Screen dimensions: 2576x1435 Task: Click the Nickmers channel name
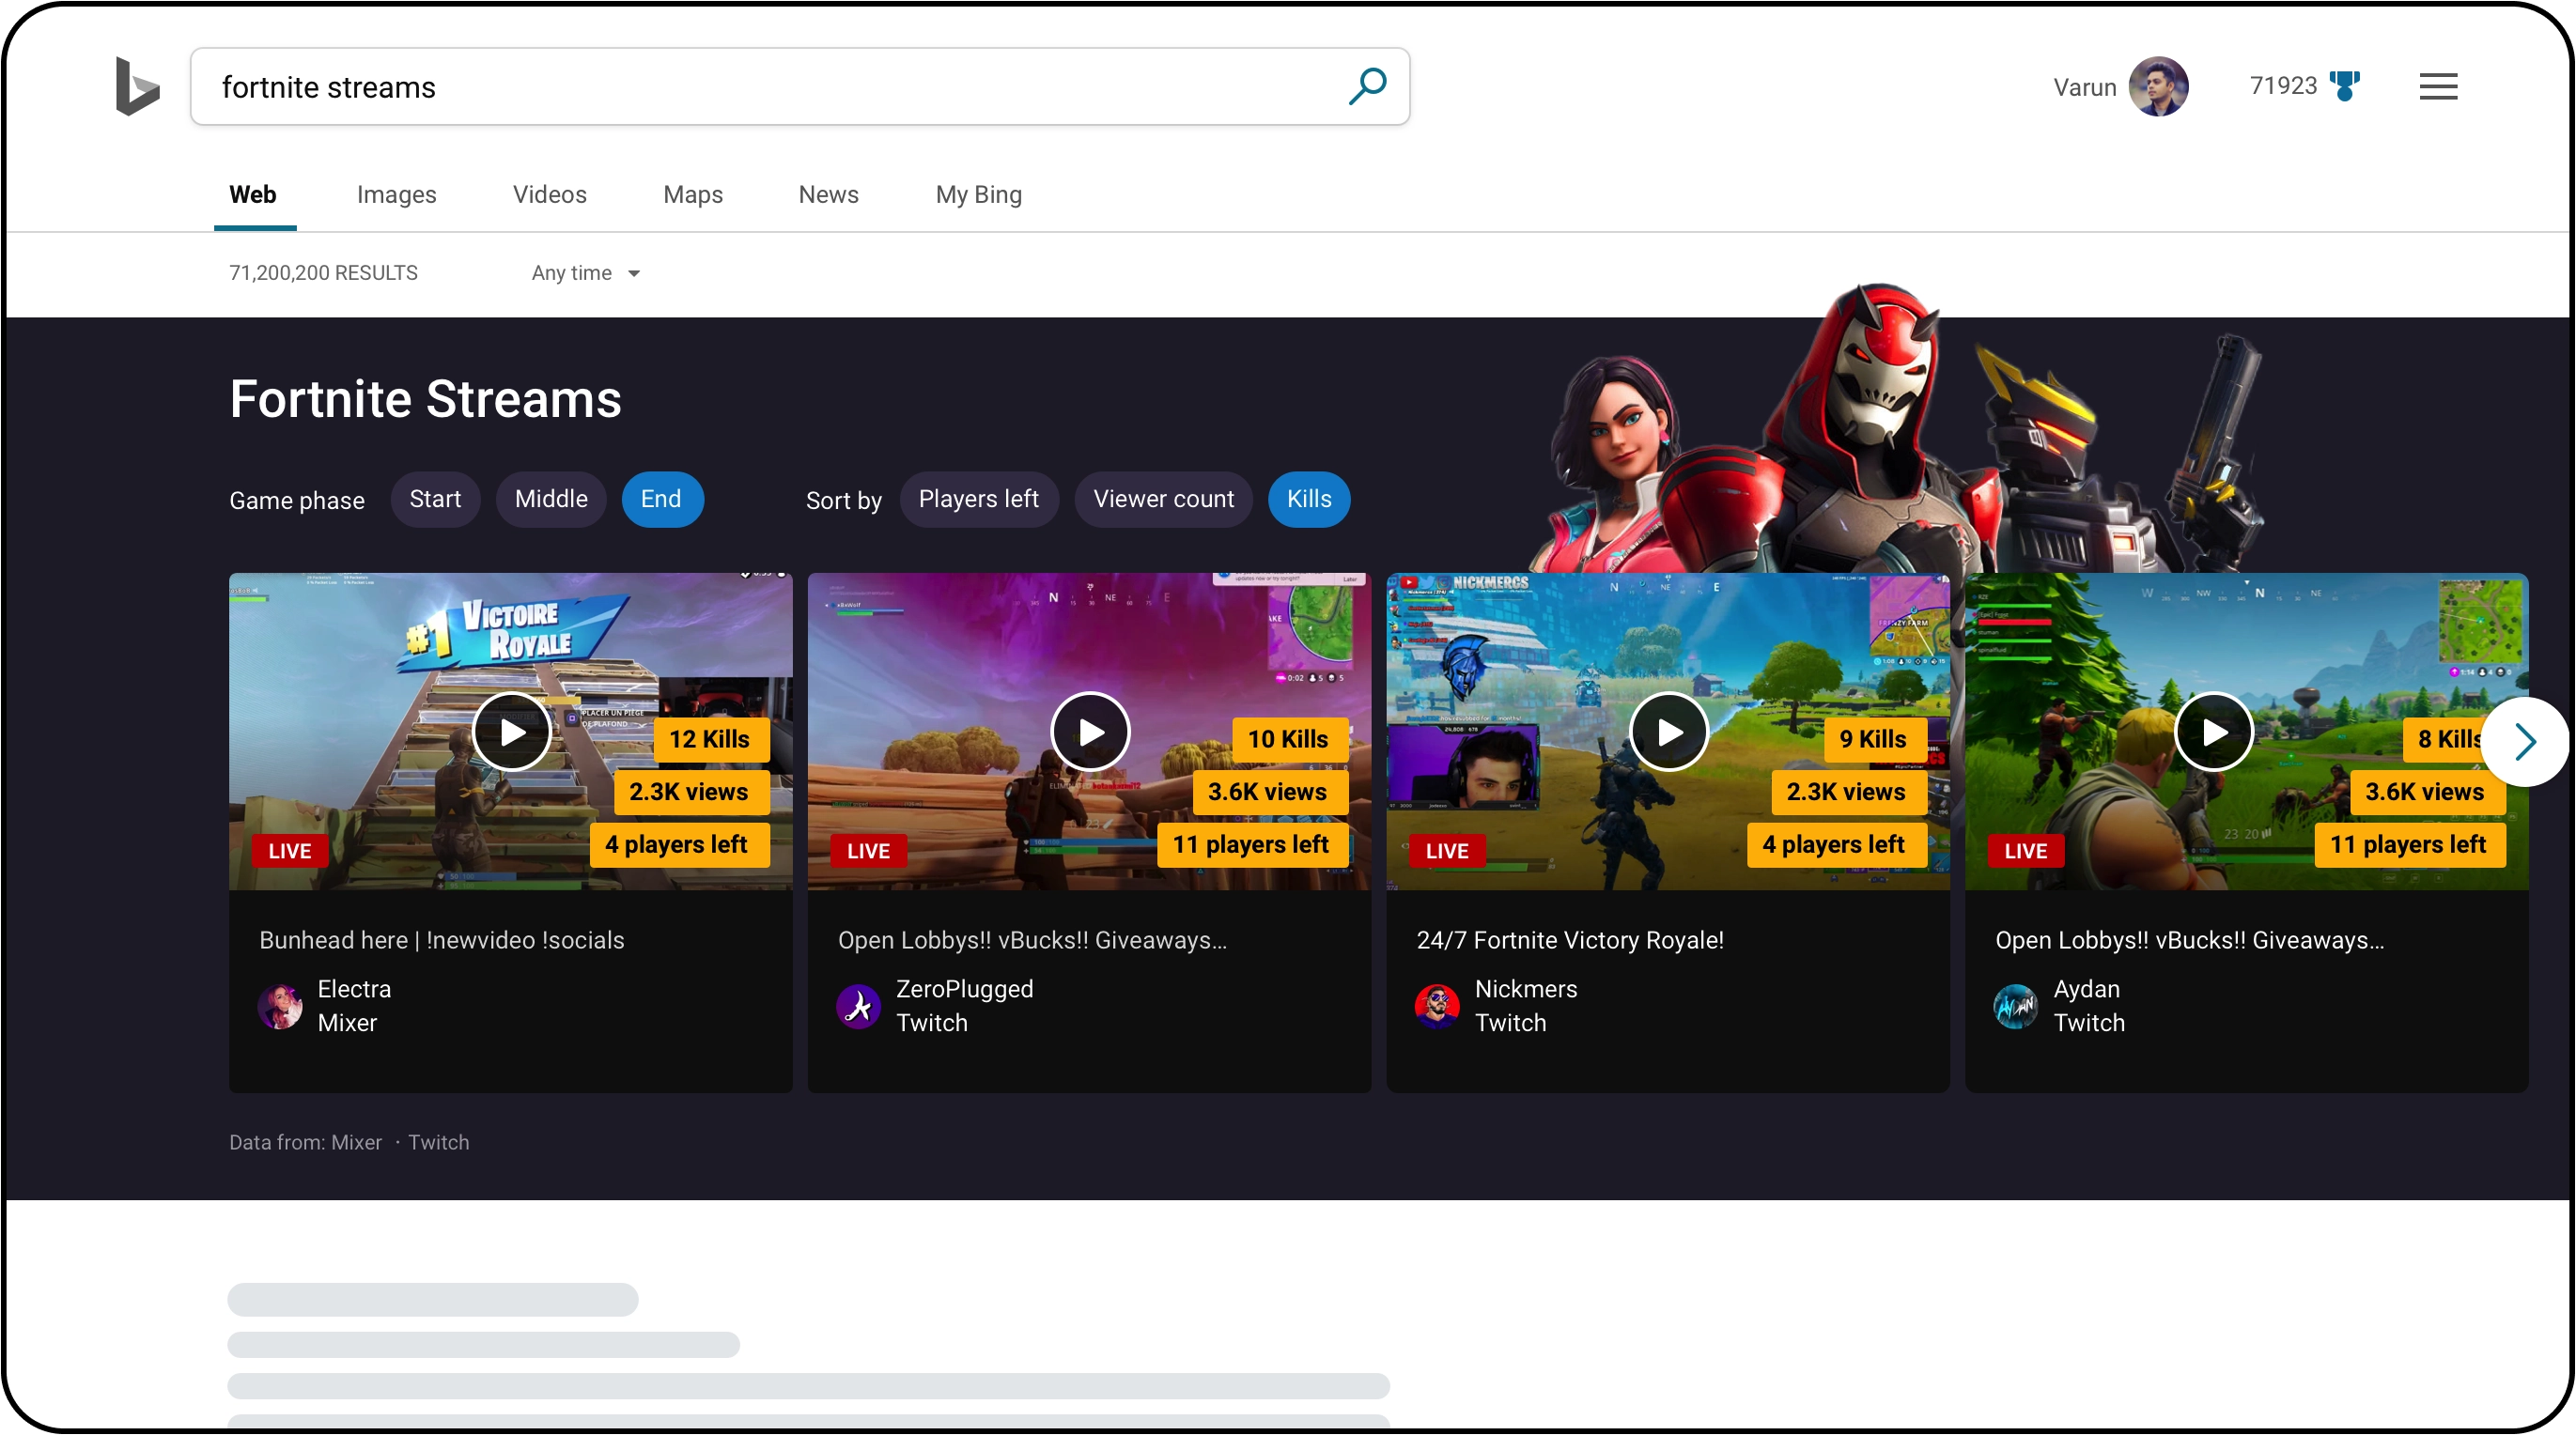click(x=1526, y=988)
